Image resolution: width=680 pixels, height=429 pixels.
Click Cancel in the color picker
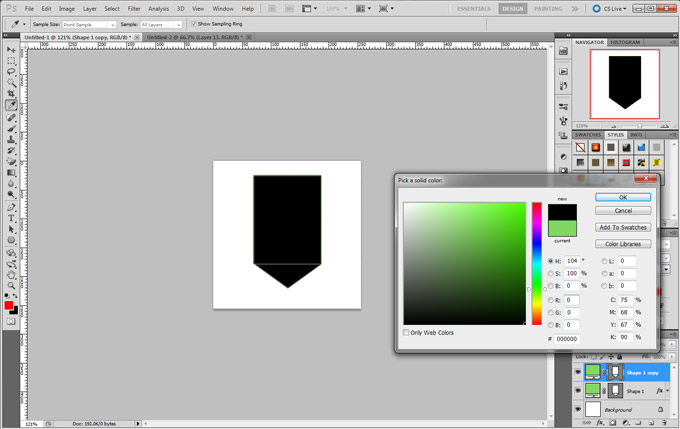click(623, 210)
